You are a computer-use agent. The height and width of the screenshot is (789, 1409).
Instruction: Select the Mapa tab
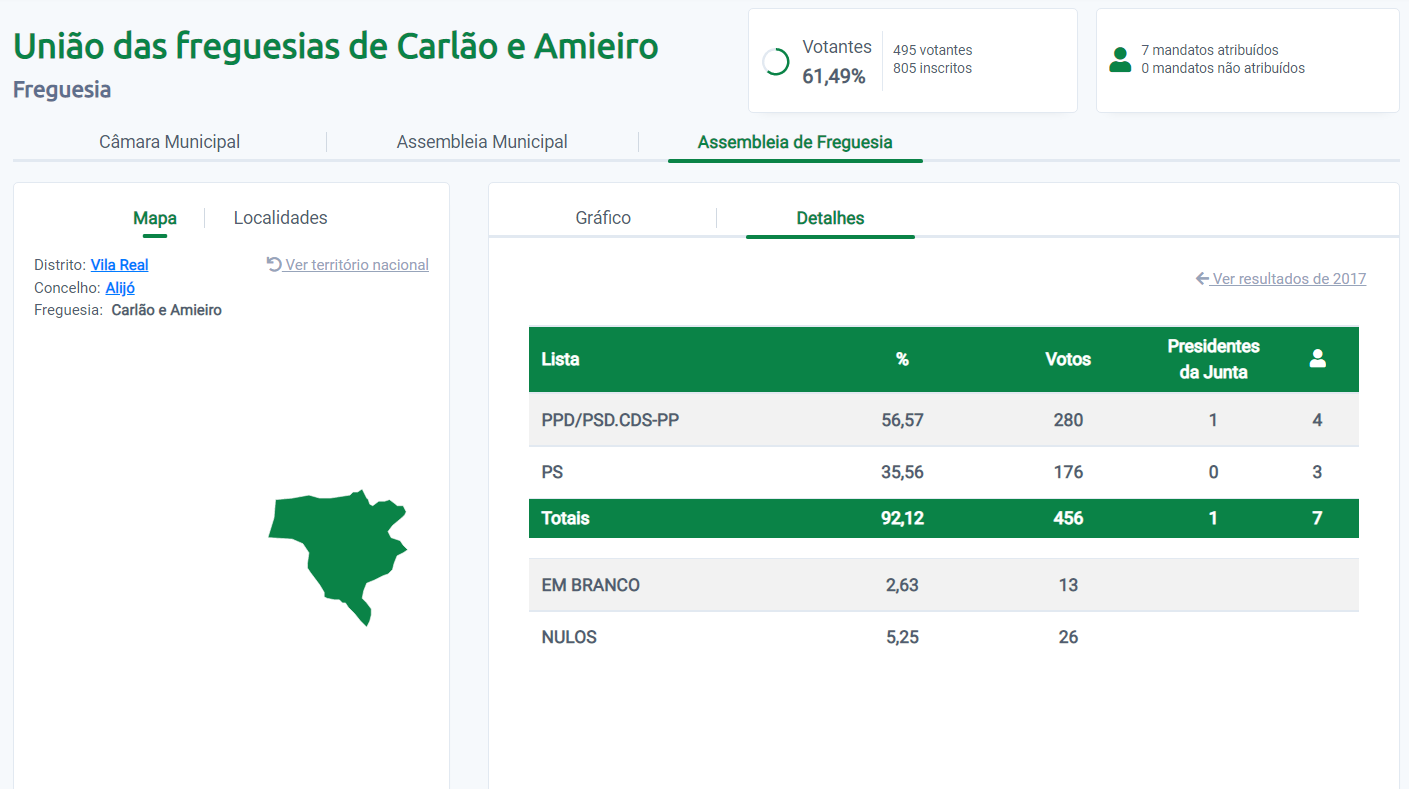(155, 218)
